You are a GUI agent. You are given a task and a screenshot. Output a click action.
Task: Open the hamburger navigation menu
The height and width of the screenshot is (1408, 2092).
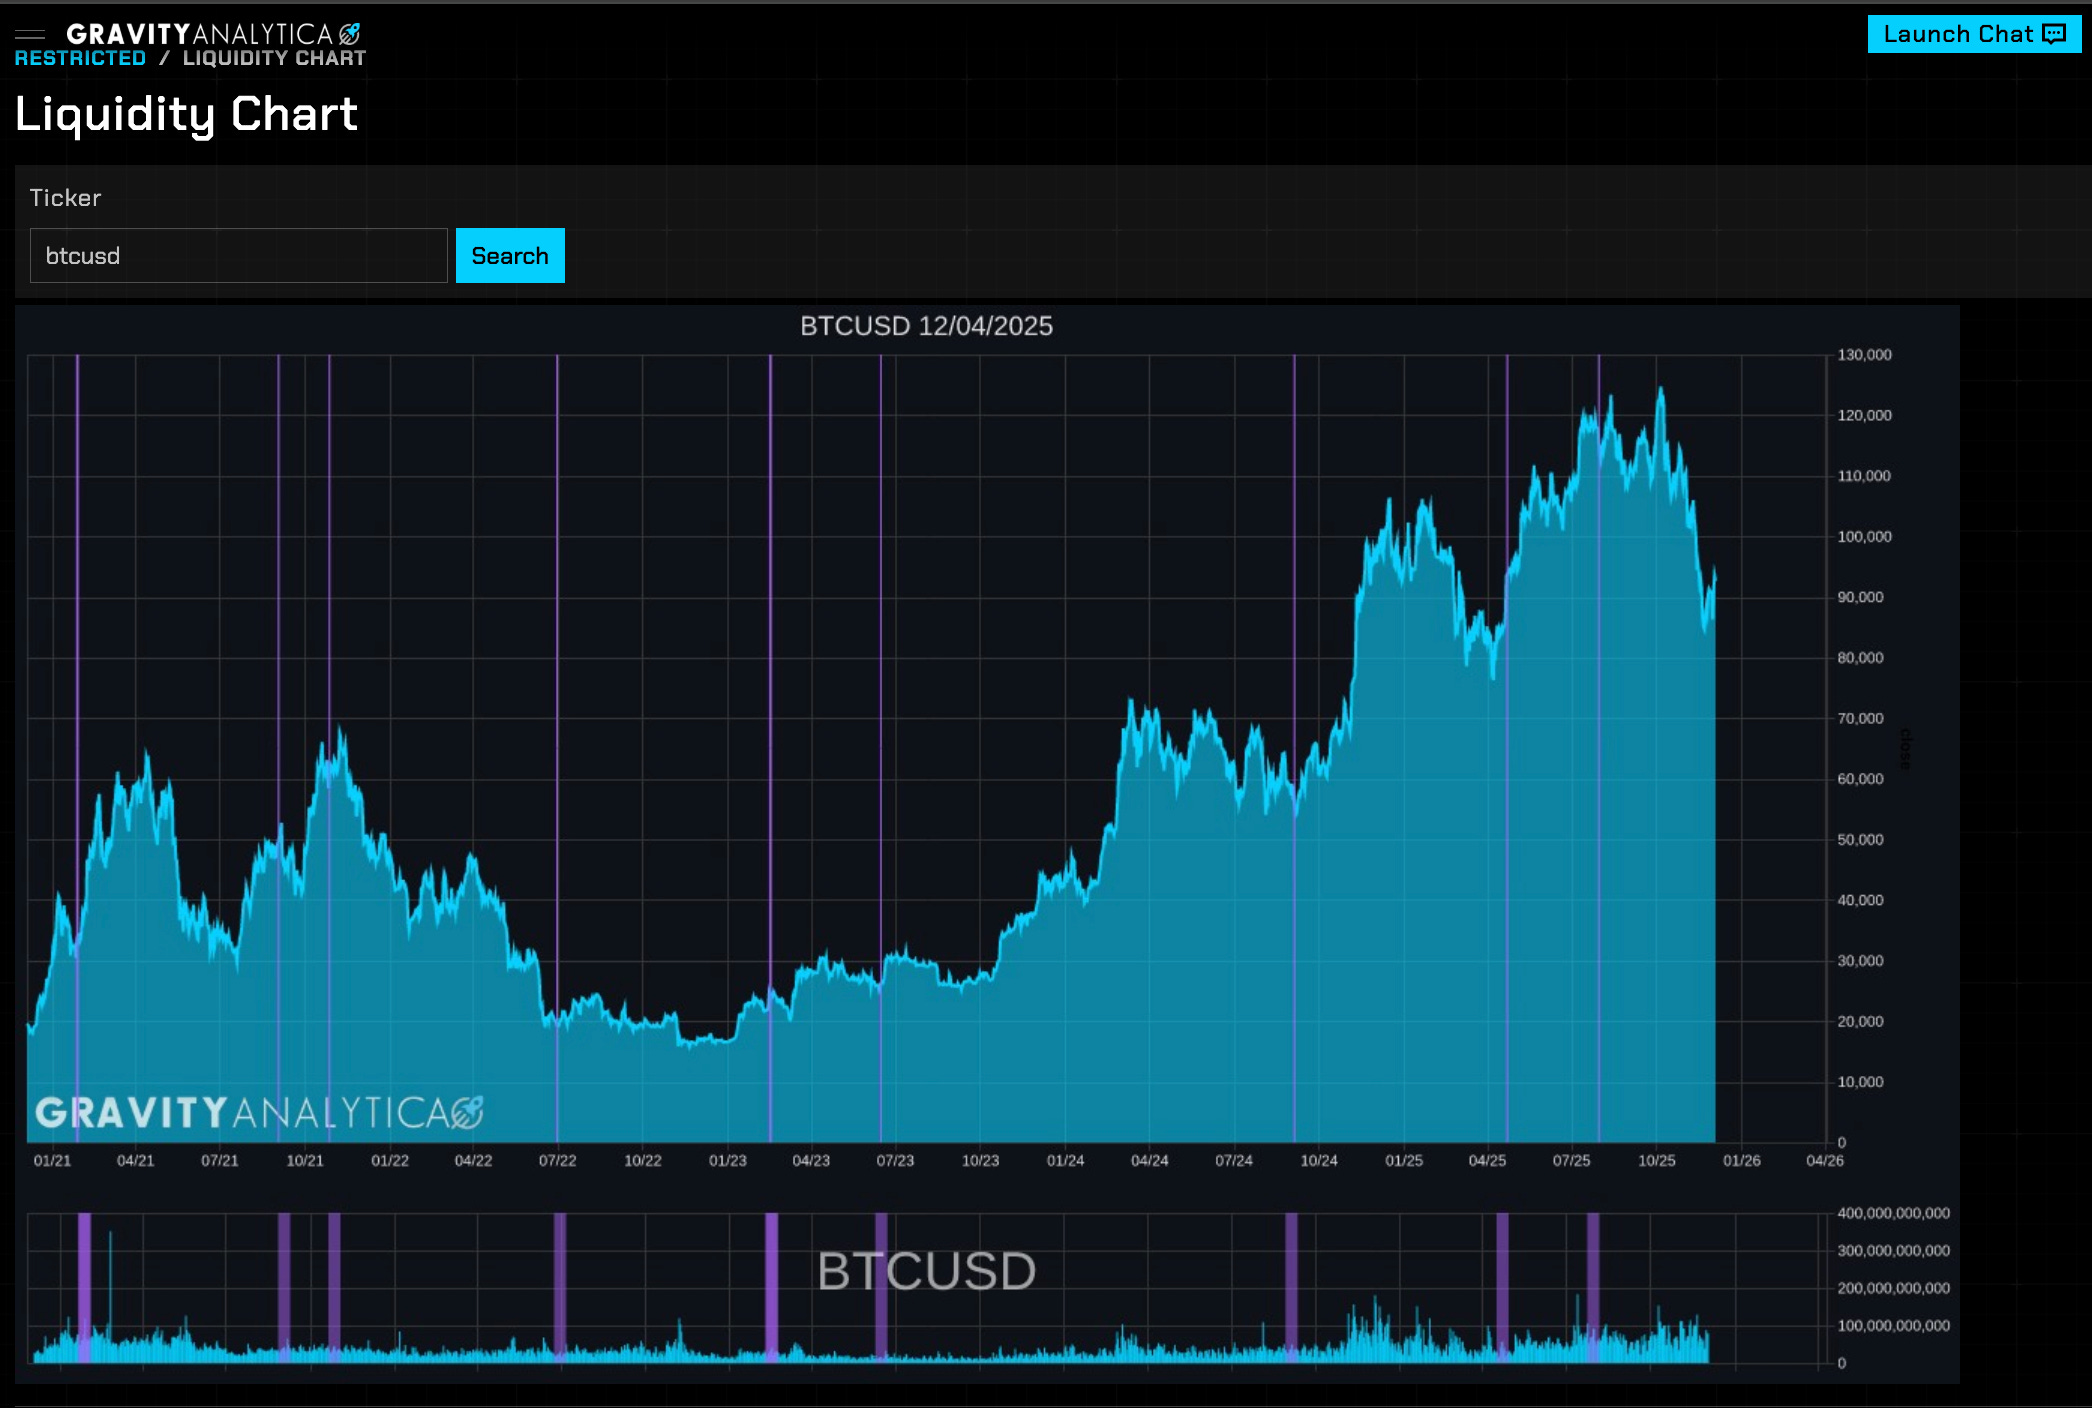[30, 34]
